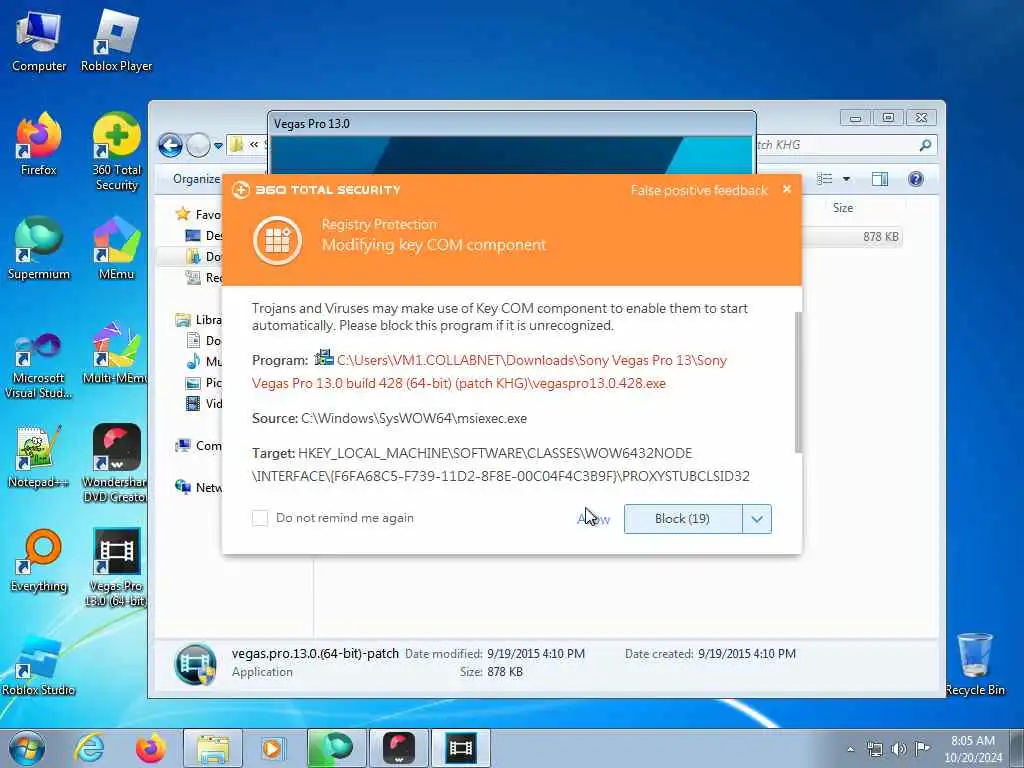Open Firefox desktop shortcut
The image size is (1024, 768).
pyautogui.click(x=39, y=145)
